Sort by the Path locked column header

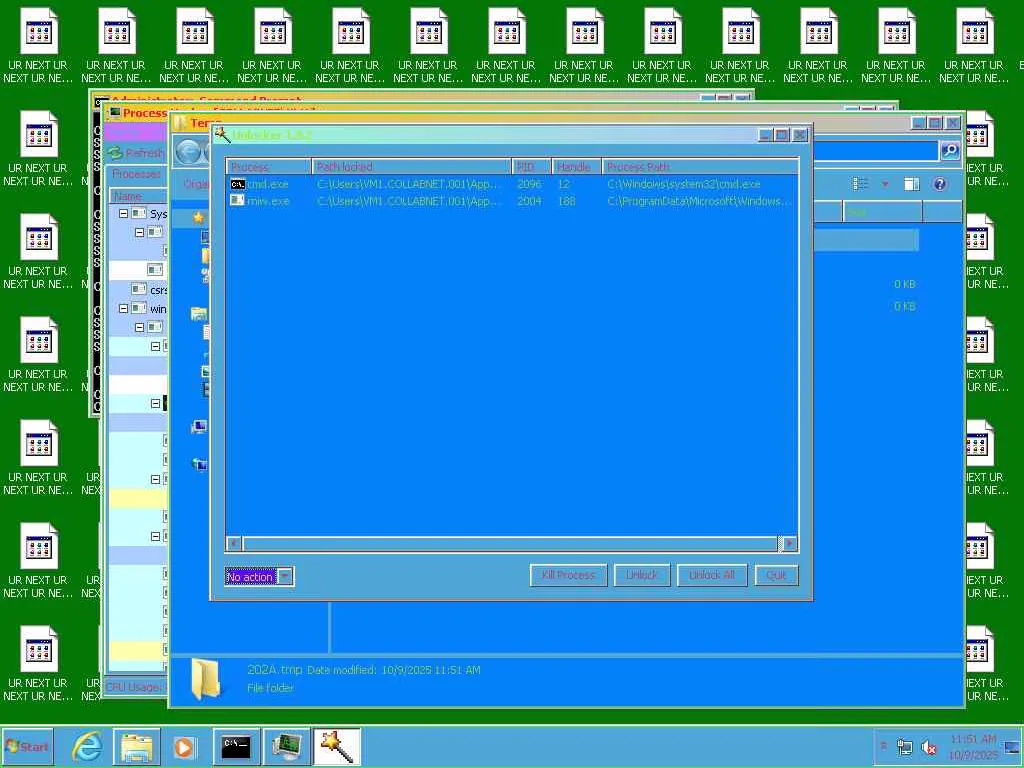coord(411,167)
